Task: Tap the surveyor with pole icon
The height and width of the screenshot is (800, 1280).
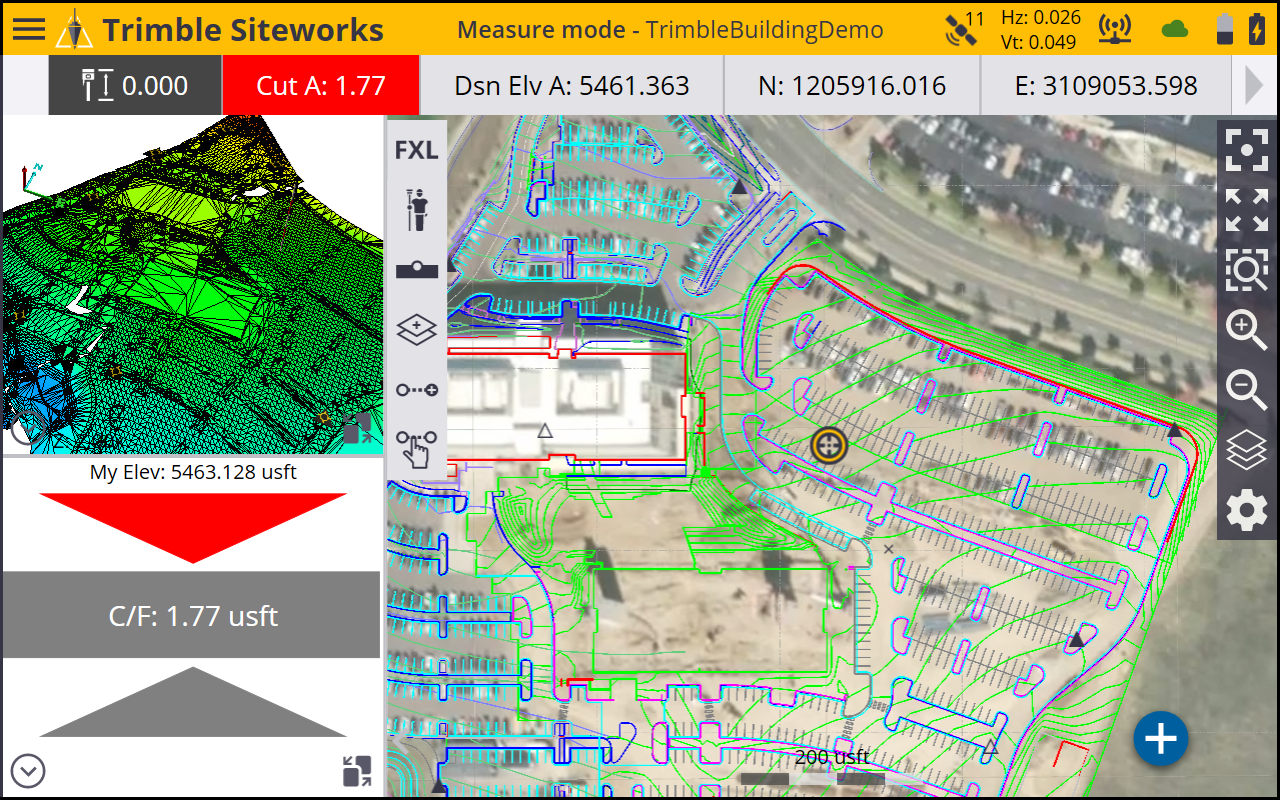Action: coord(416,210)
